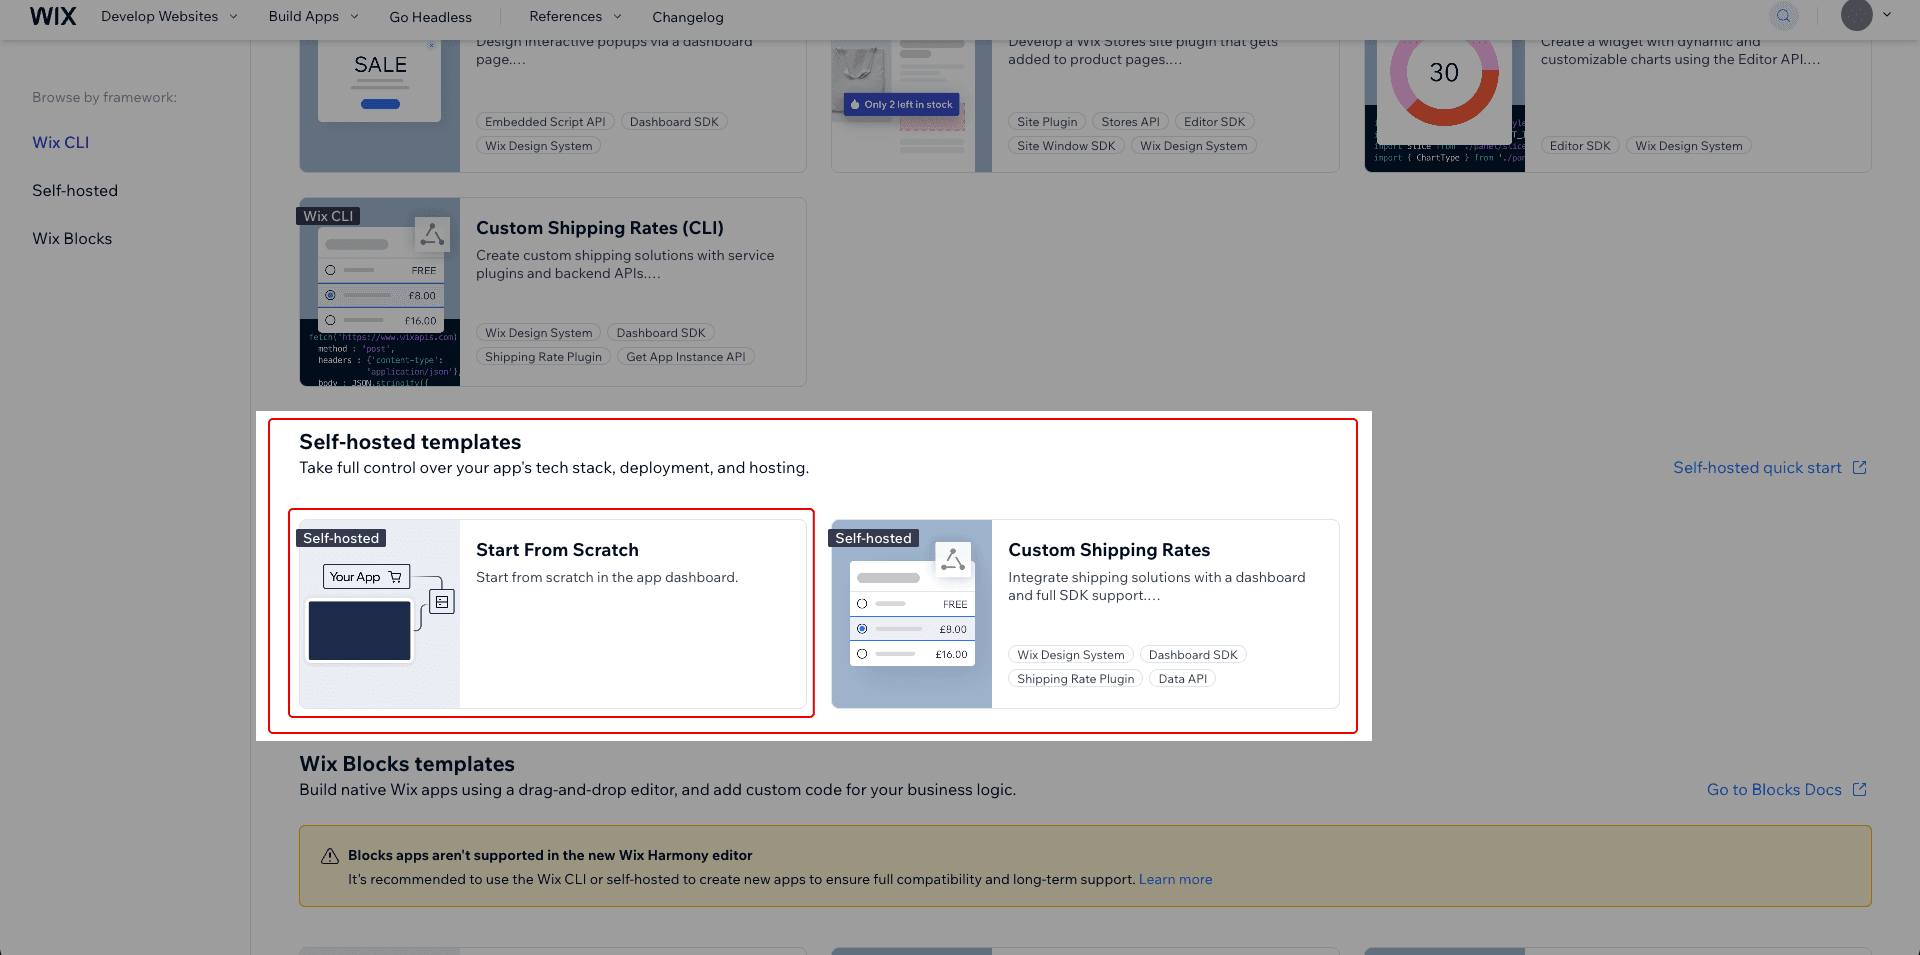
Task: Click the warning triangle icon in Blocks notice
Action: (x=329, y=856)
